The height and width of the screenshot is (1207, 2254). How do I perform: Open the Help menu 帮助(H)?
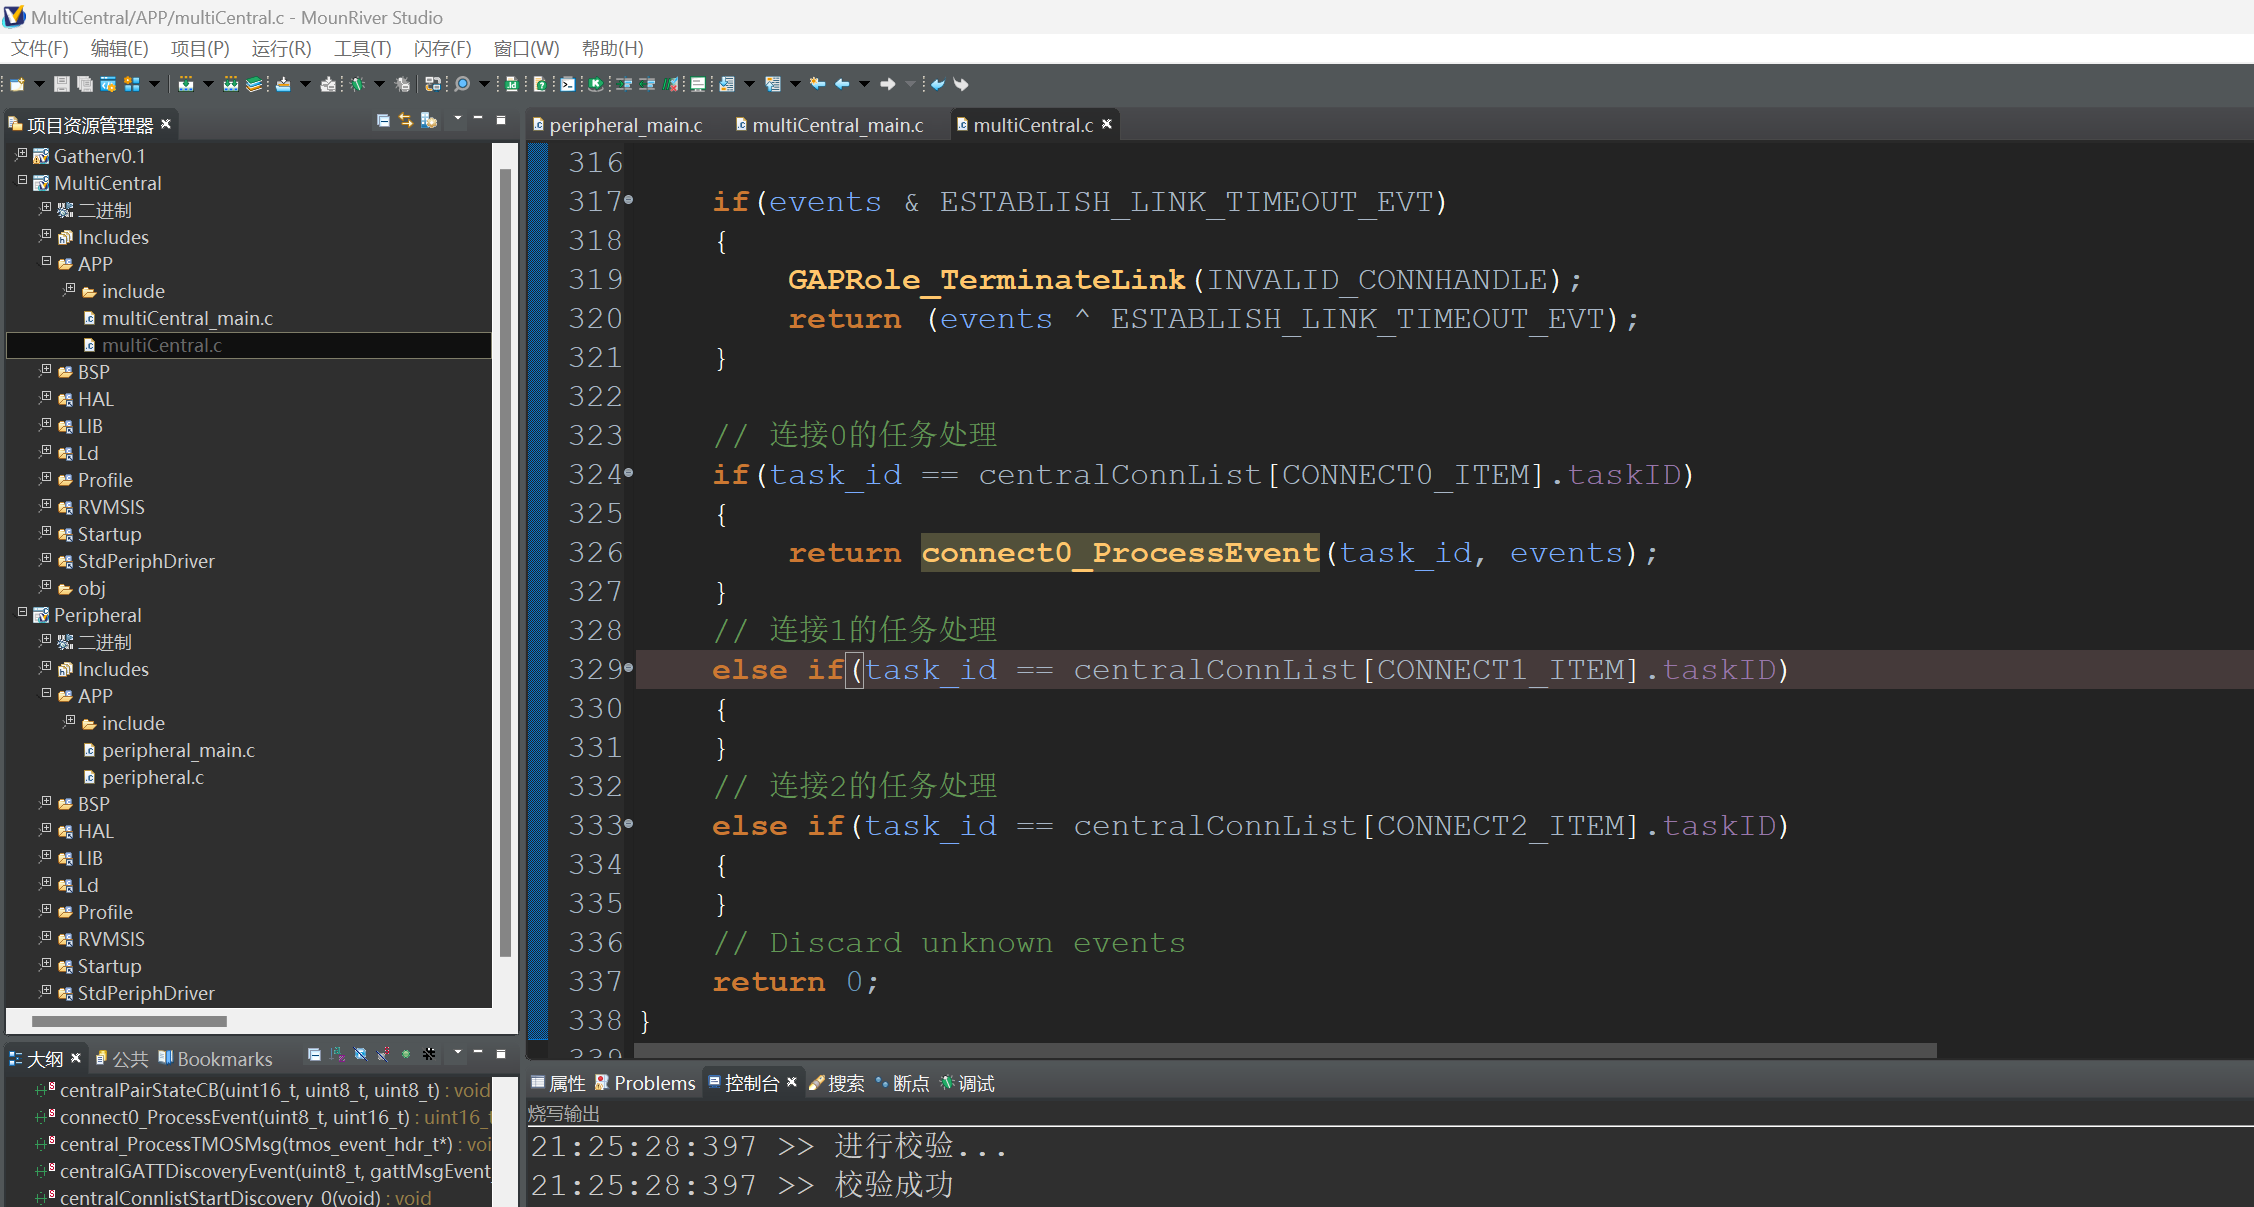(x=612, y=48)
